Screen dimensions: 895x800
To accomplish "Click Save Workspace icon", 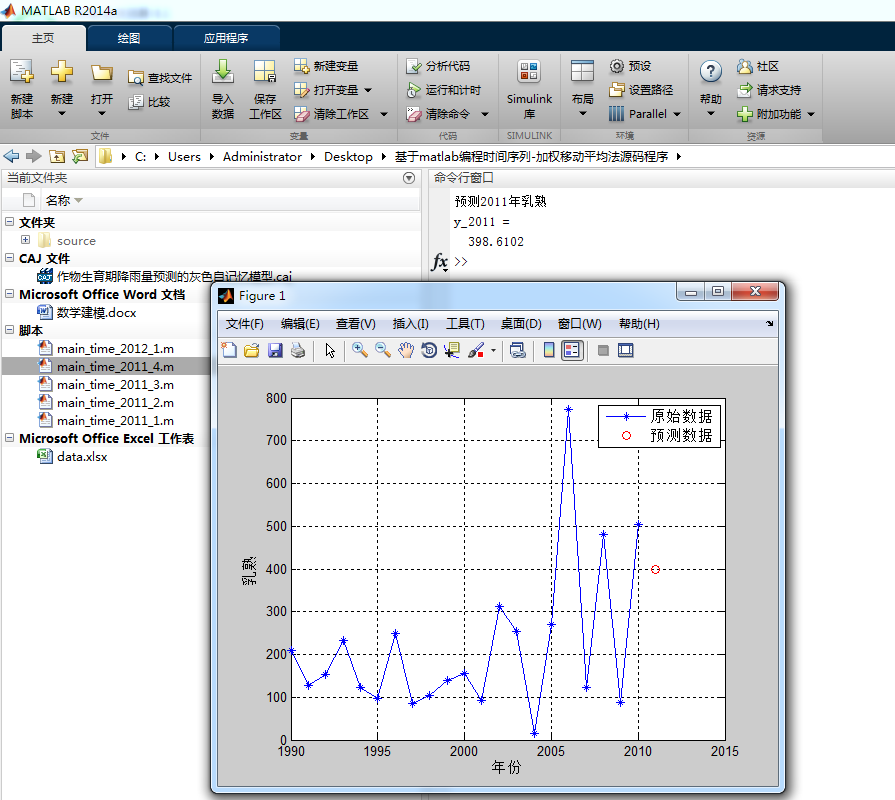I will 265,72.
